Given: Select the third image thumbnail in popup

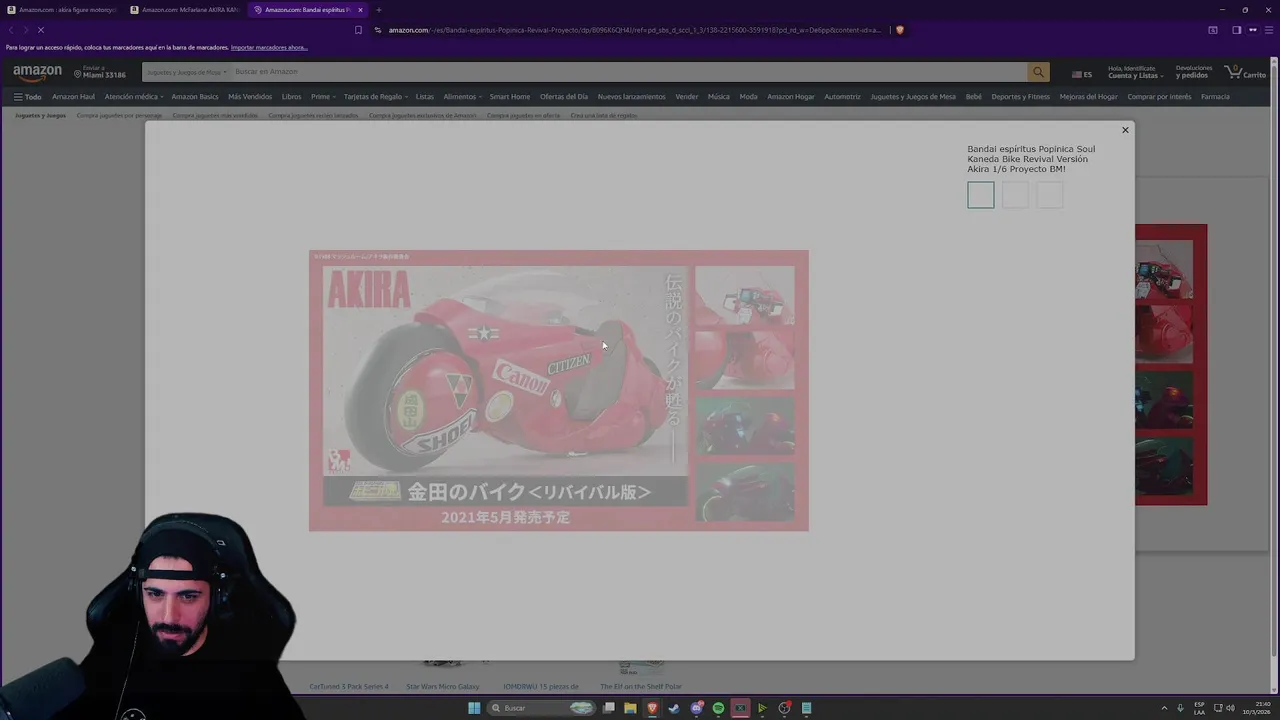Looking at the screenshot, I should coord(1050,195).
